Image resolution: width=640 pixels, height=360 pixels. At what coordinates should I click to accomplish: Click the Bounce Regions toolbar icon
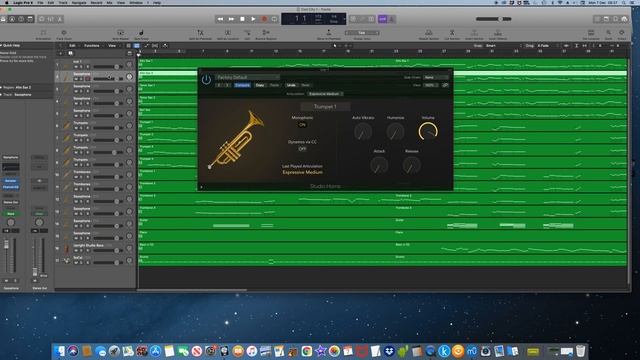[266, 34]
